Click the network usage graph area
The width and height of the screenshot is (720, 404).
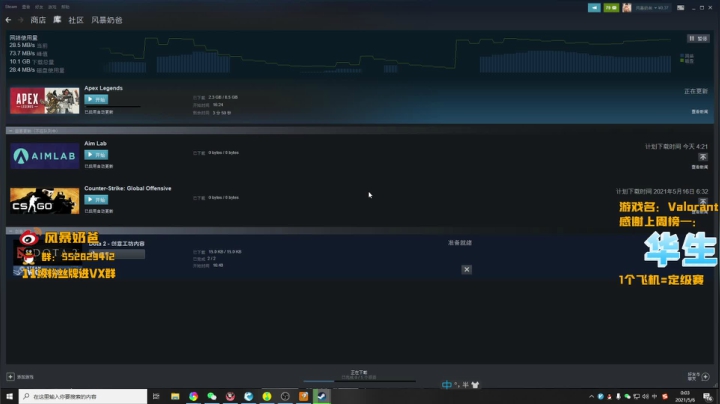click(x=386, y=55)
